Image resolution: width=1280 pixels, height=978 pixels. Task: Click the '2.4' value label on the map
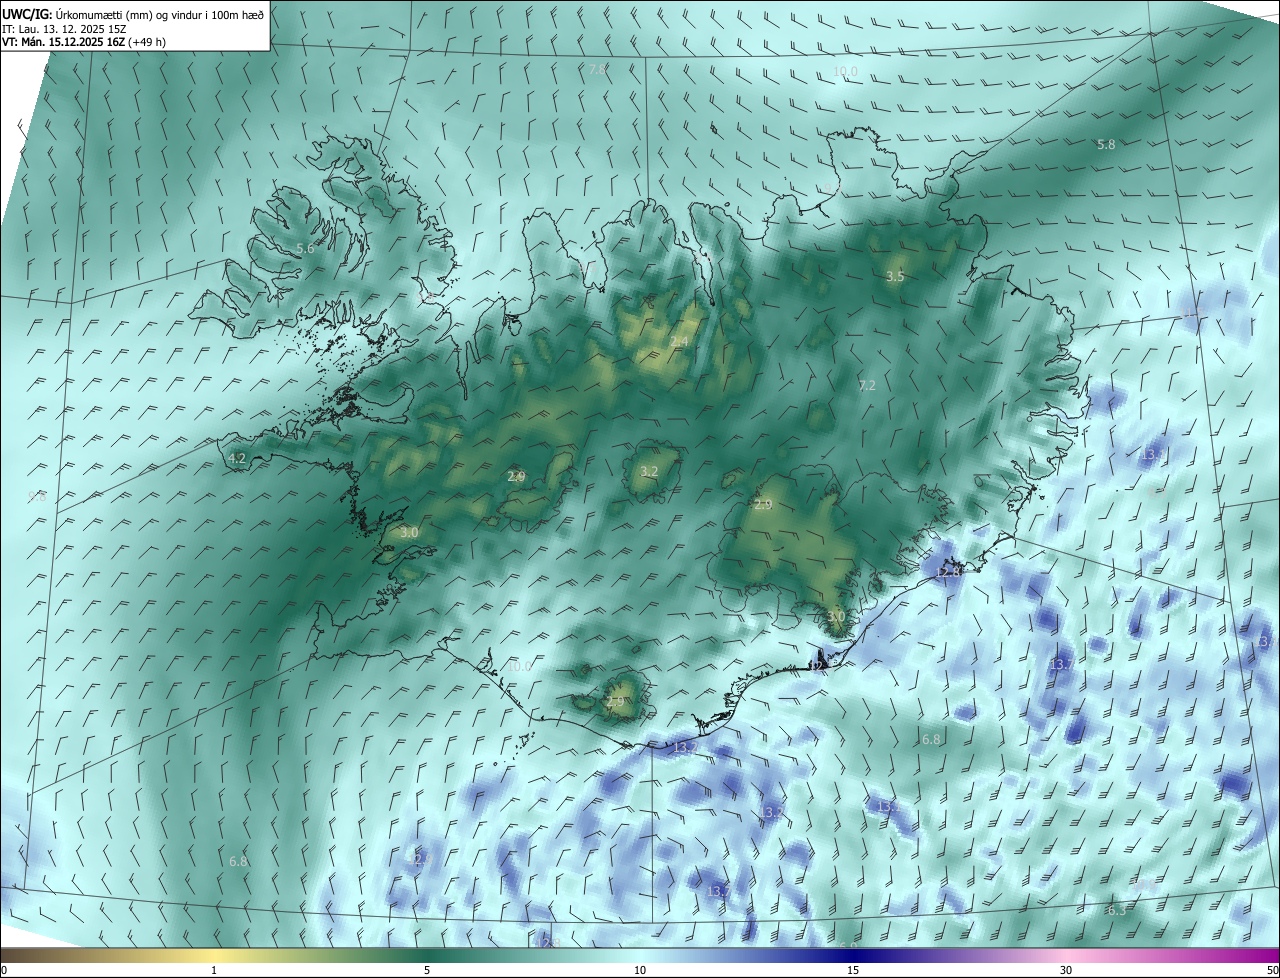coord(679,342)
